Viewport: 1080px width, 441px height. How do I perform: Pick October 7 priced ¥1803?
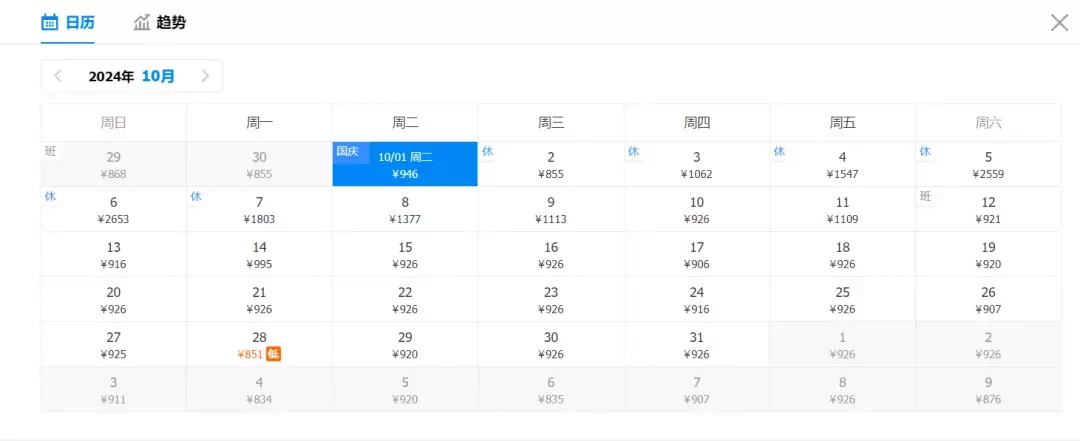(x=259, y=209)
